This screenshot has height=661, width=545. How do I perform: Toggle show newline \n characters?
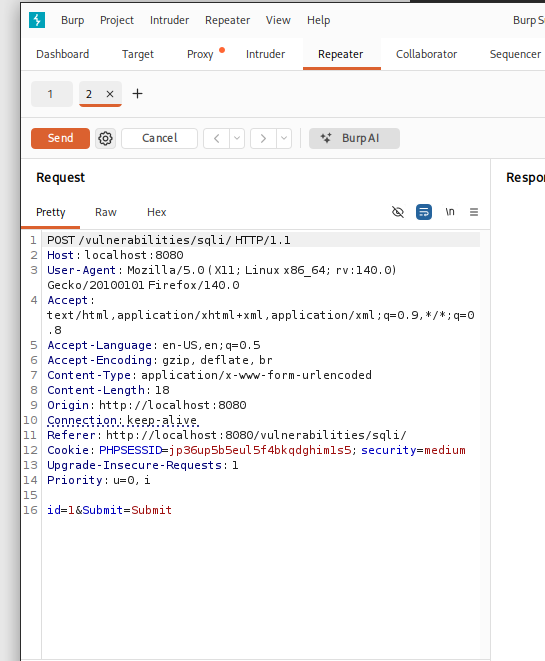click(x=450, y=212)
